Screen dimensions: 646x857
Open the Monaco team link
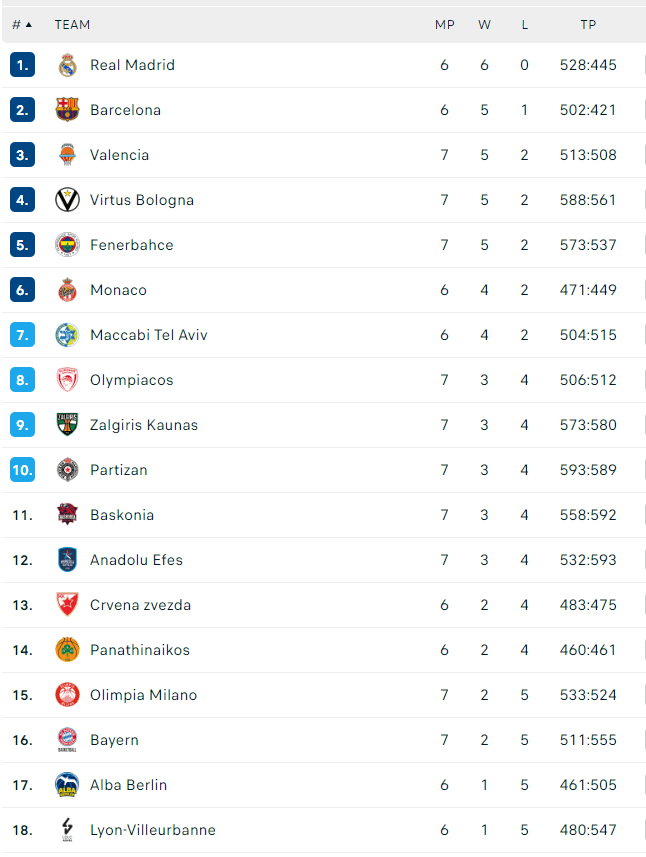[x=118, y=290]
